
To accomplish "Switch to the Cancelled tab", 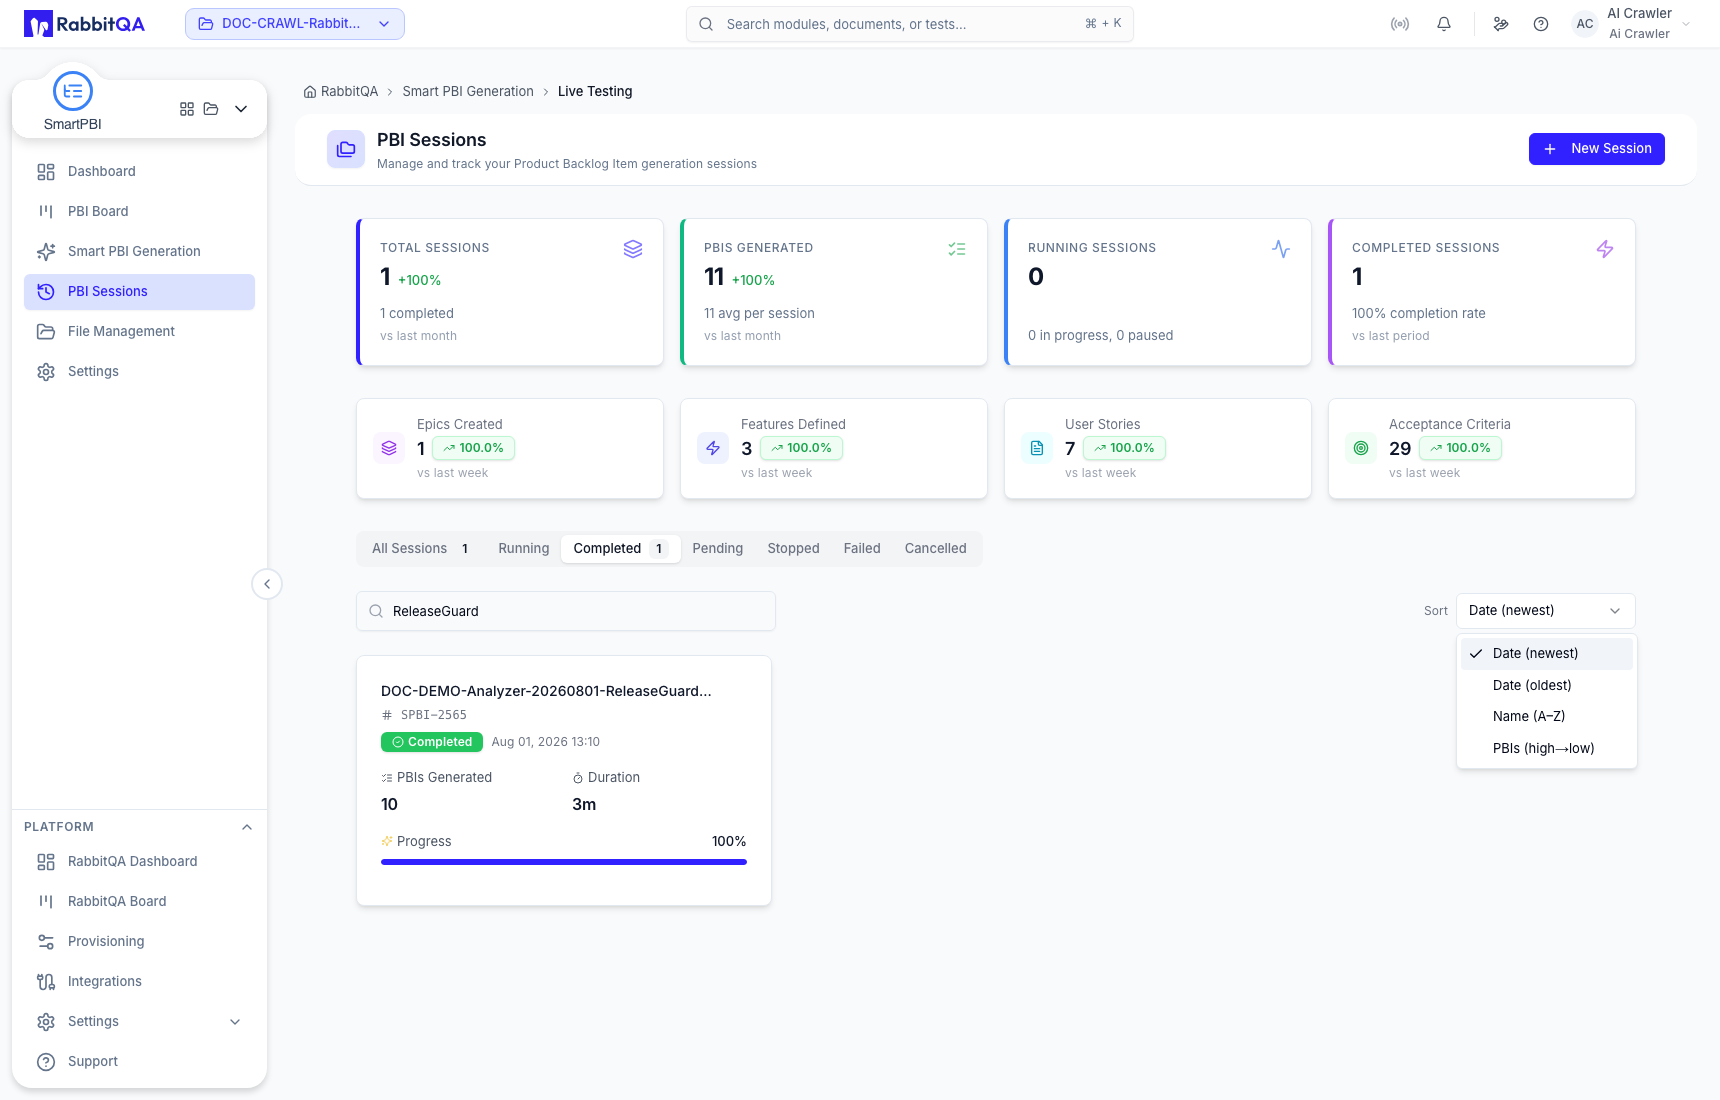I will point(936,549).
